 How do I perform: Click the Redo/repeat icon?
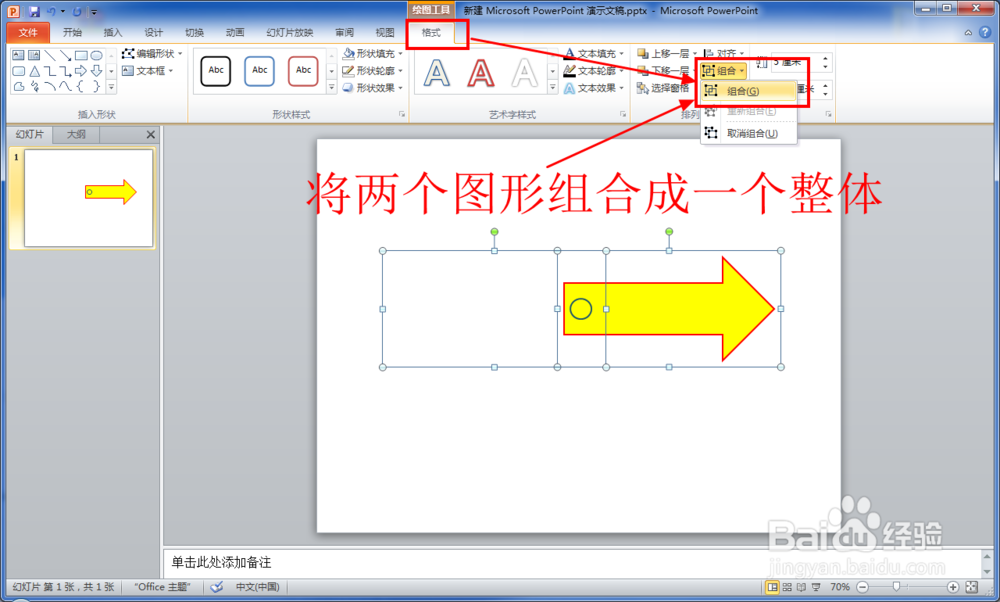(x=77, y=11)
